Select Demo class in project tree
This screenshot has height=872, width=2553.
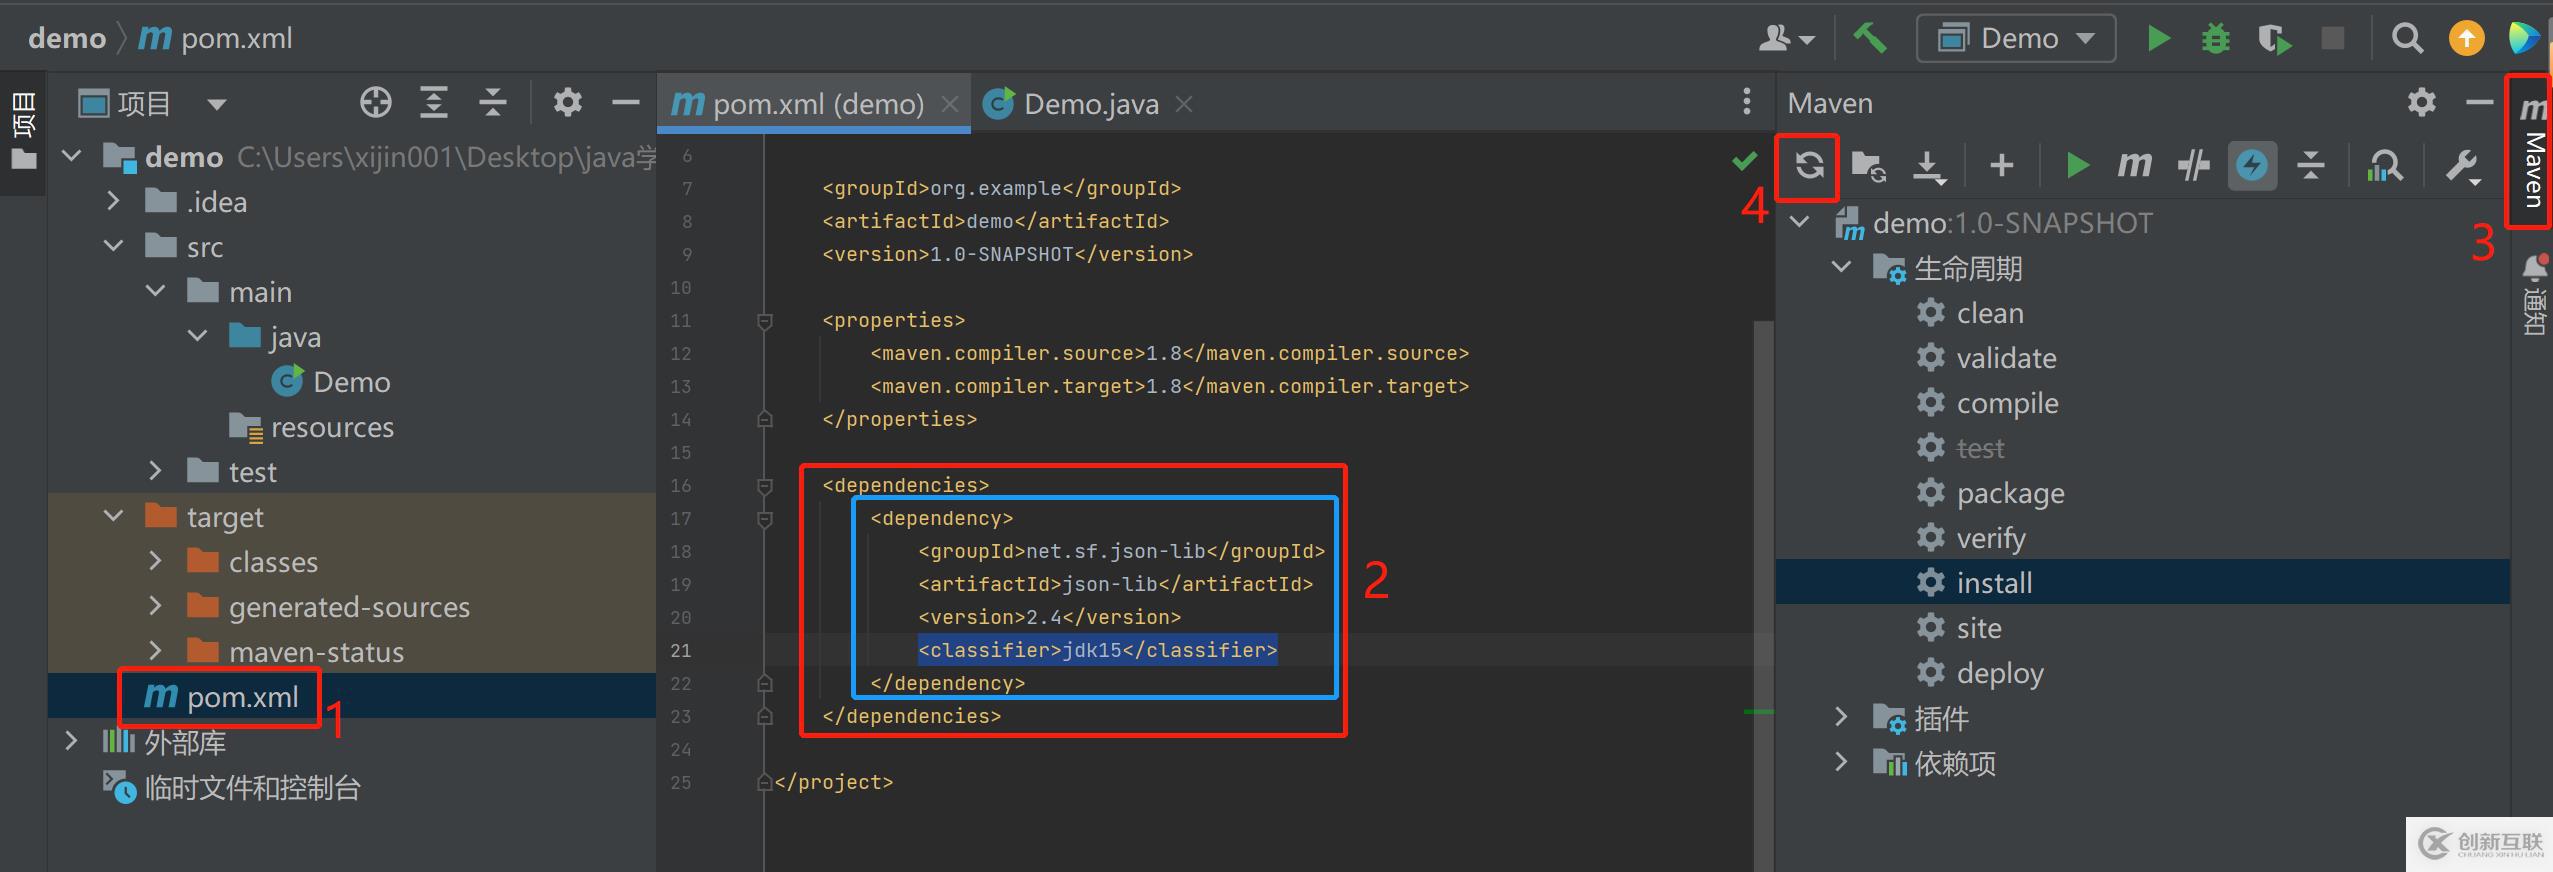330,381
